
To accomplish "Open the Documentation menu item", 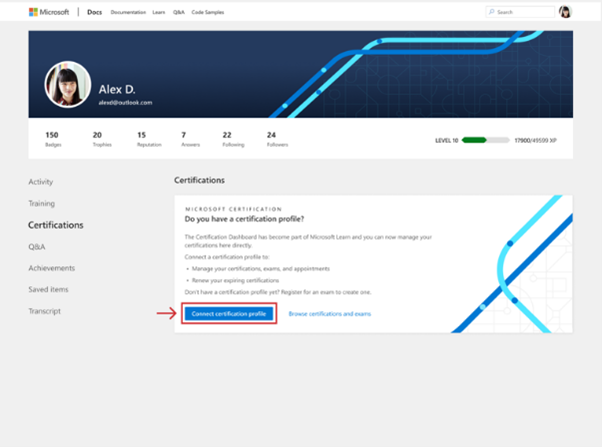I will tap(128, 12).
